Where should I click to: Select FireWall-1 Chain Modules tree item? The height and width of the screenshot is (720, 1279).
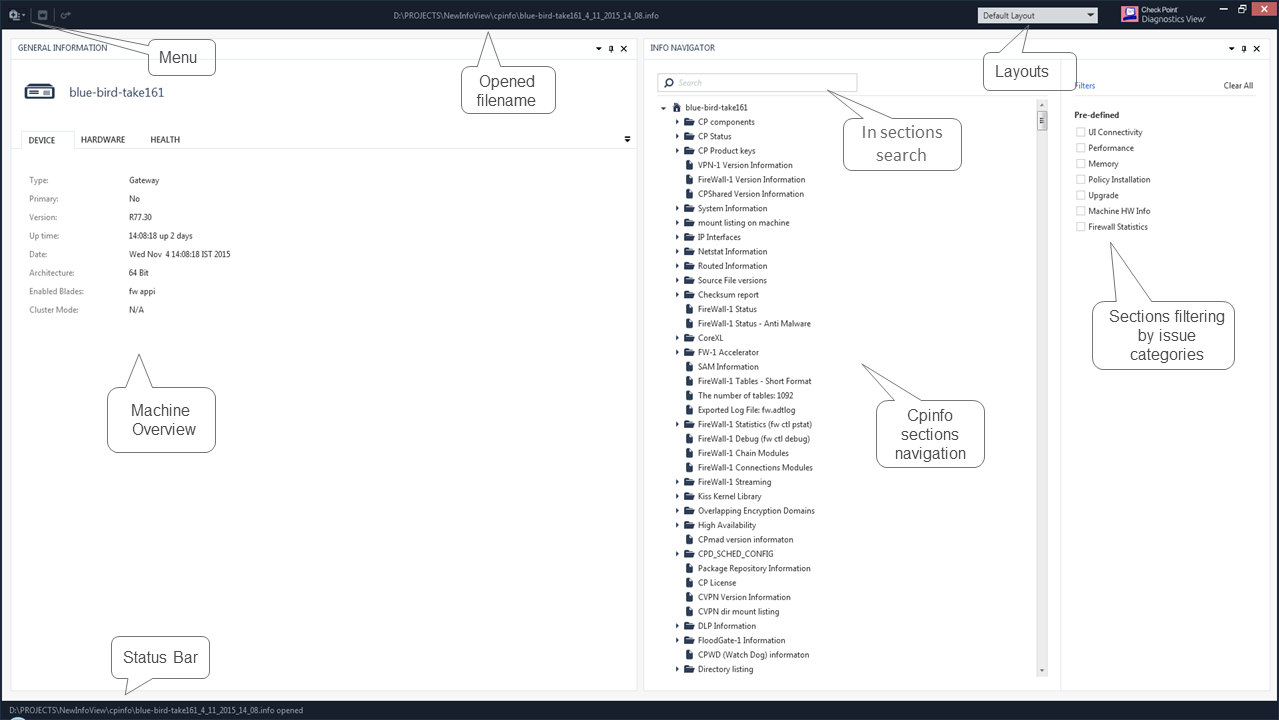coord(743,453)
